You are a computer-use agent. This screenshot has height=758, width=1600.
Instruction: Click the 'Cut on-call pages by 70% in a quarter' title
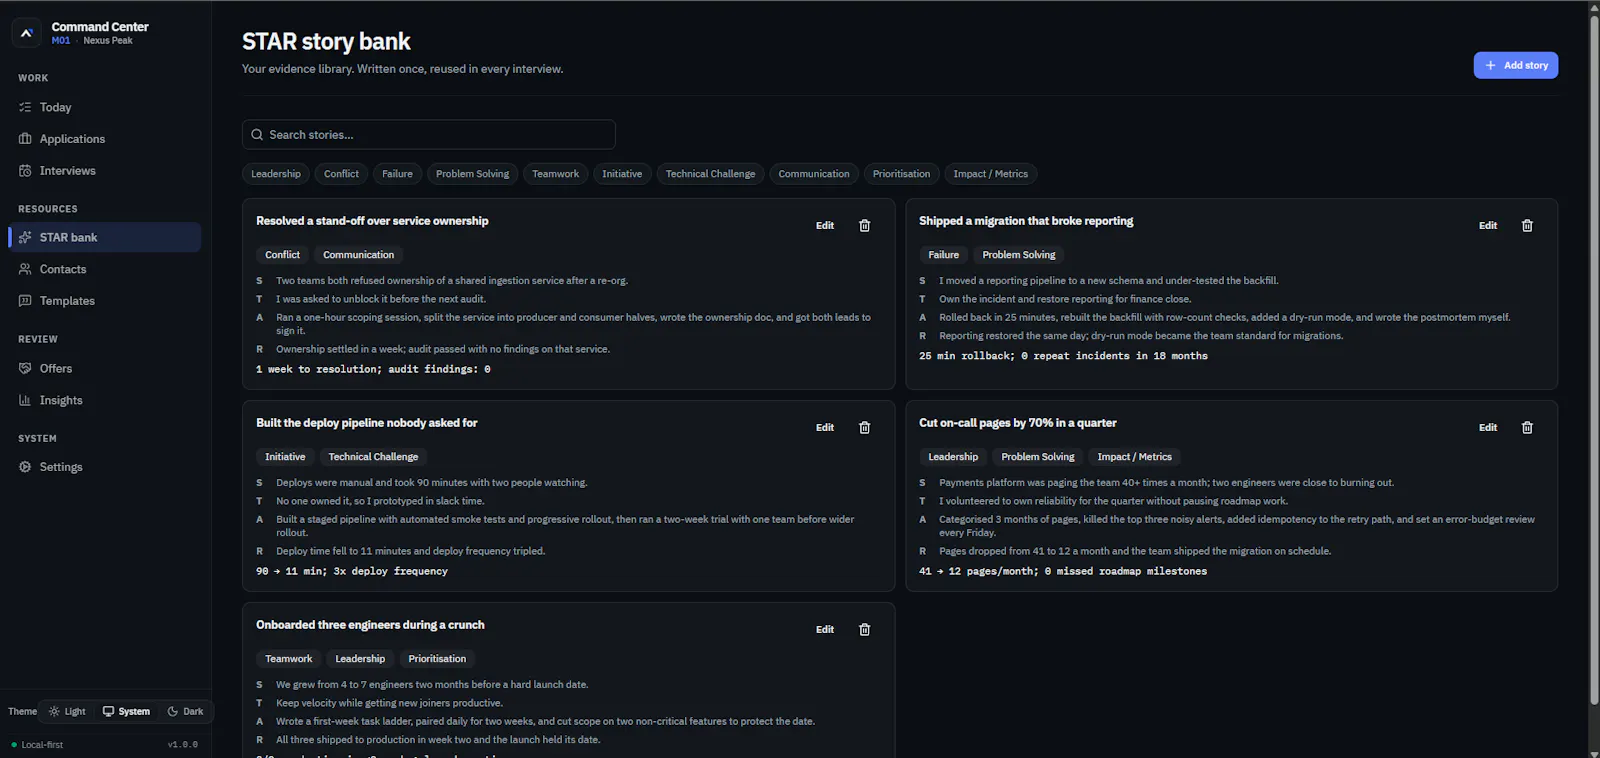1018,423
